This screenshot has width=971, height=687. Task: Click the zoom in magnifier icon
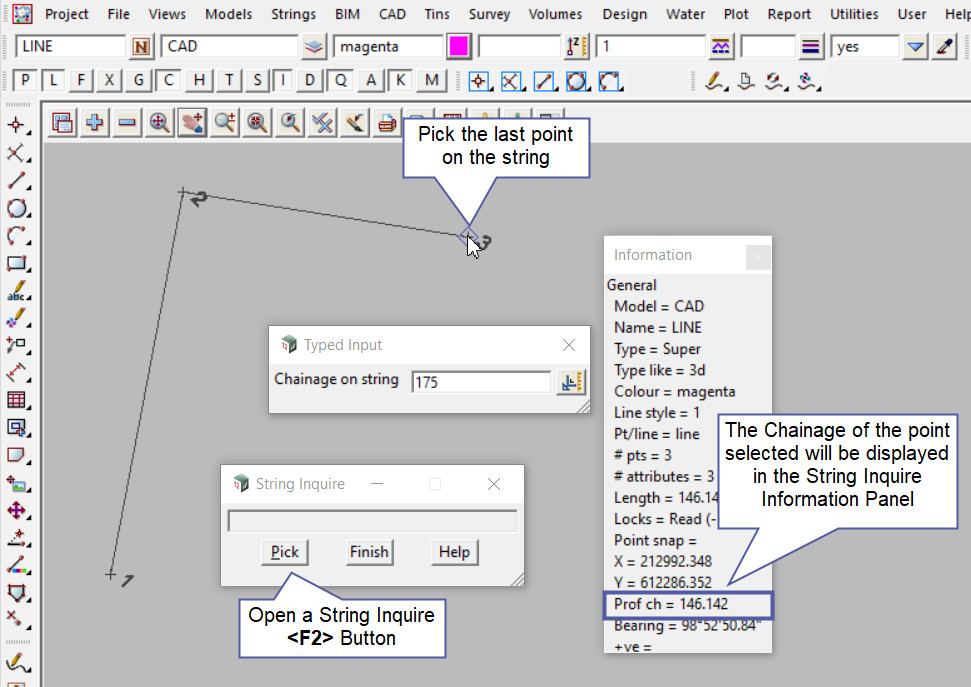tap(225, 123)
